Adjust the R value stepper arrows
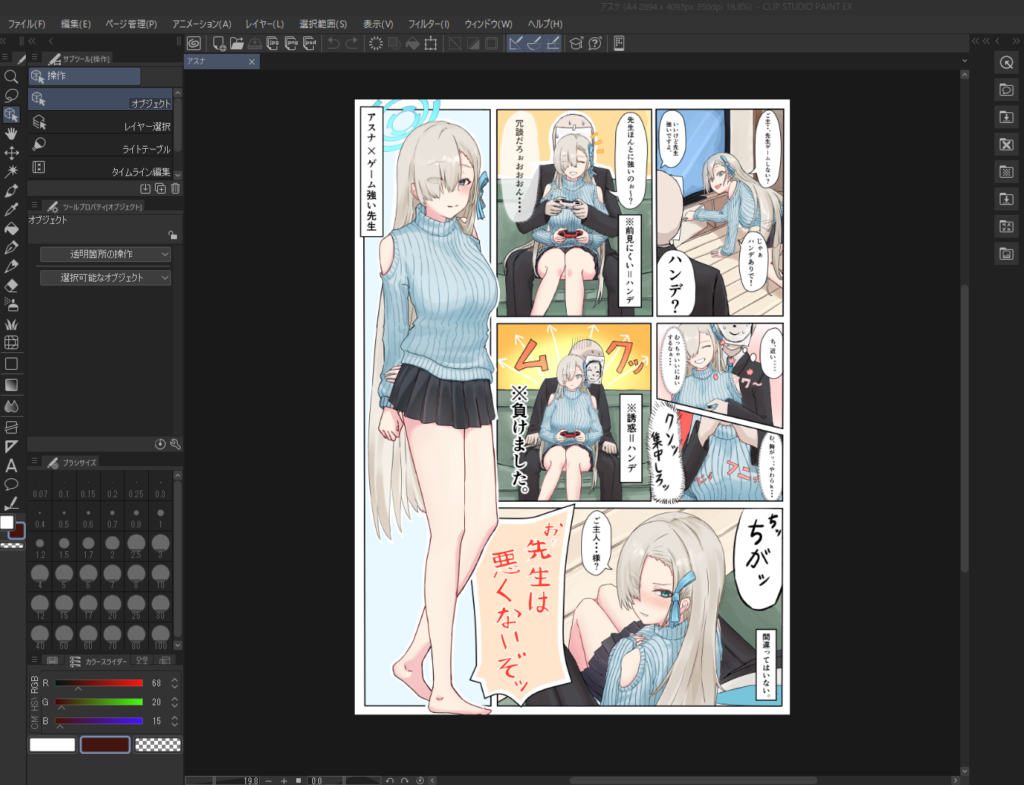The image size is (1024, 785). (x=174, y=683)
